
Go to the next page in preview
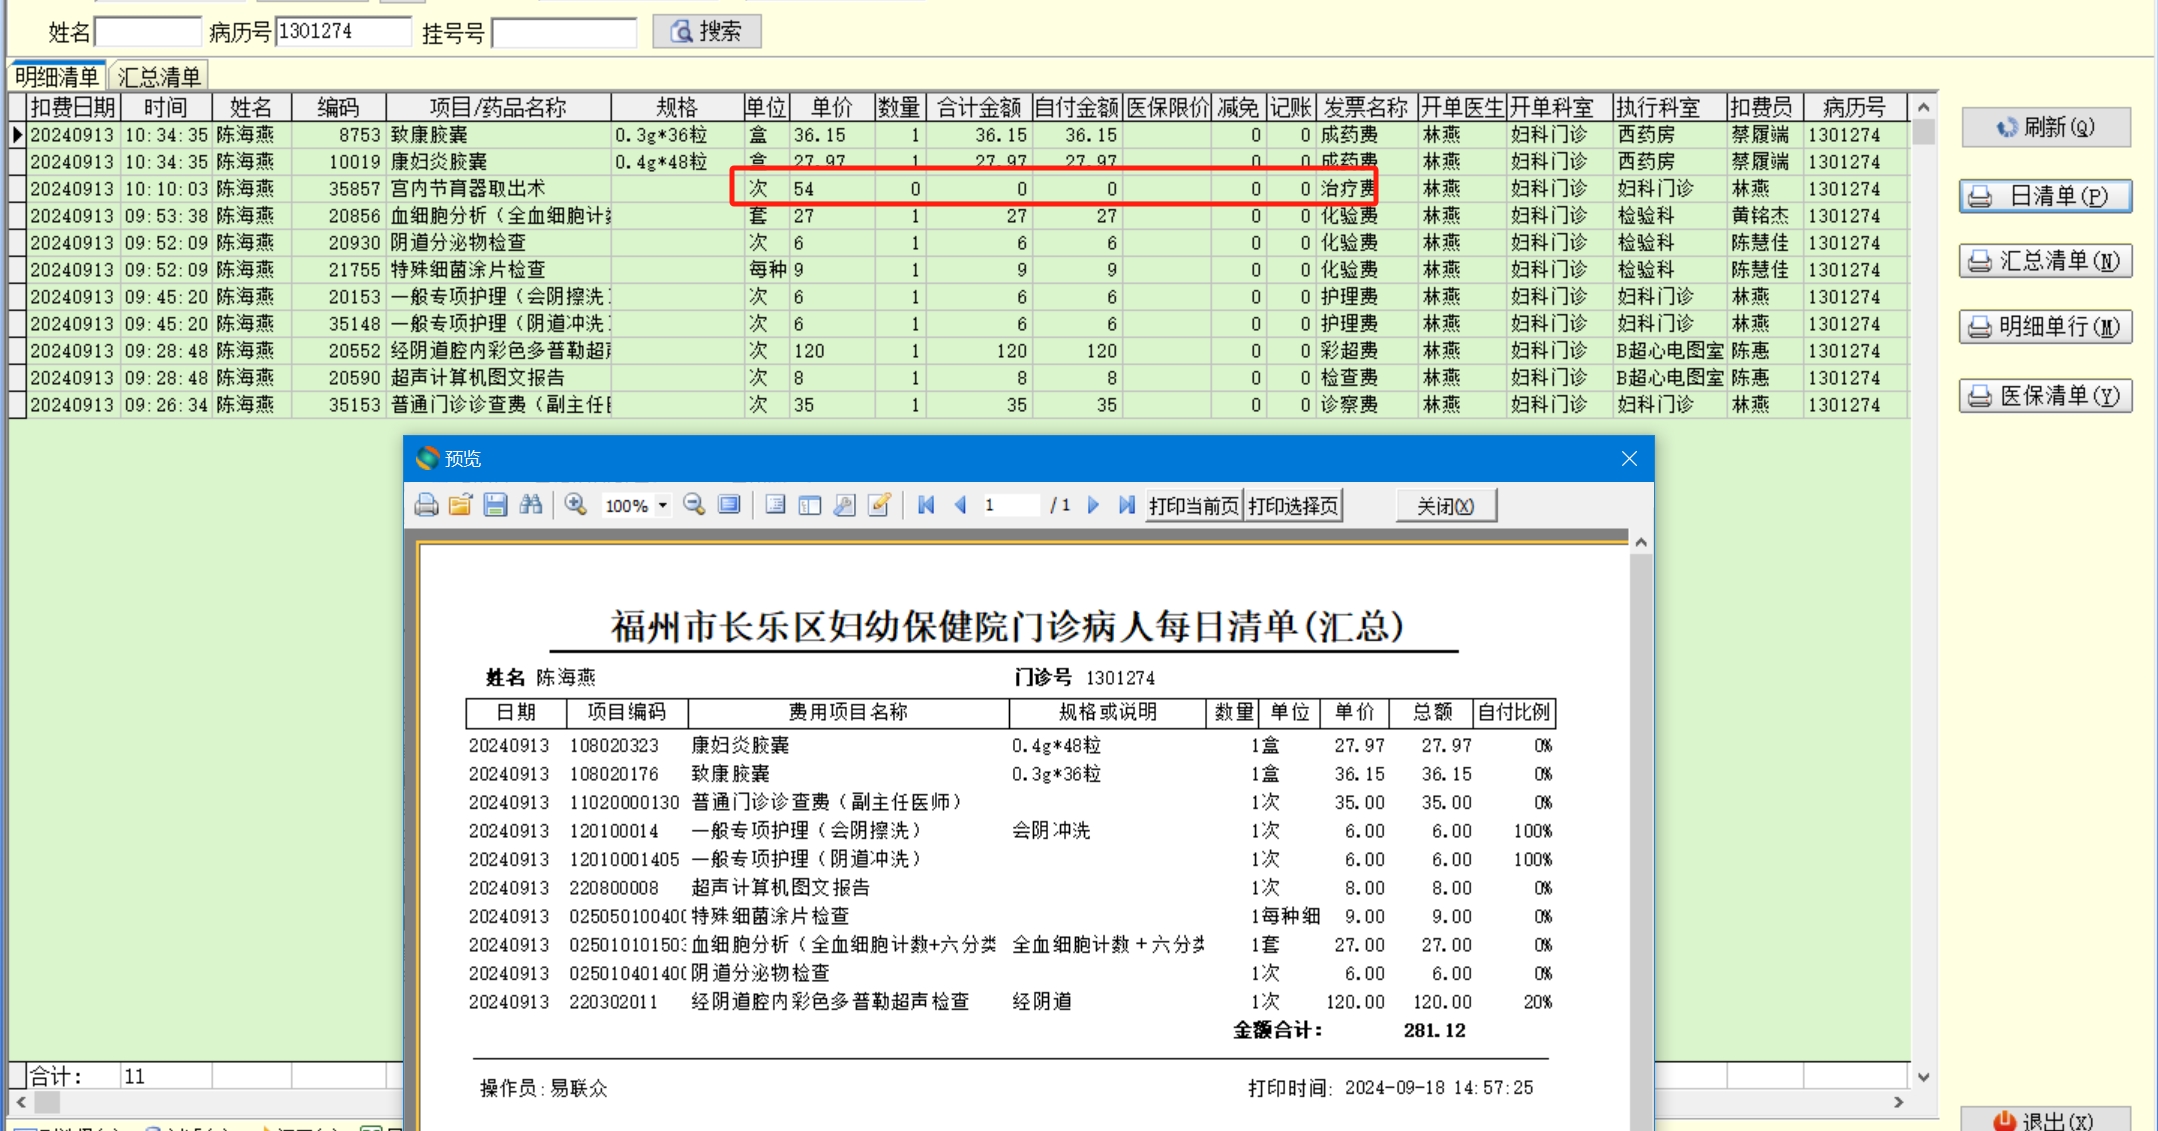pos(1093,505)
